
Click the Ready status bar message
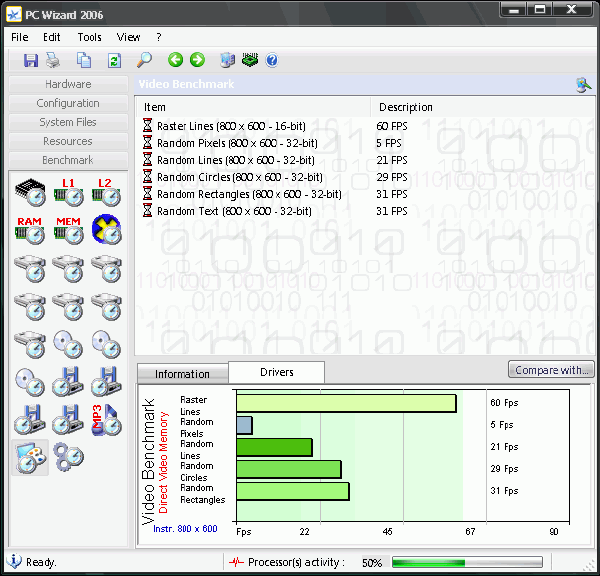coord(41,562)
